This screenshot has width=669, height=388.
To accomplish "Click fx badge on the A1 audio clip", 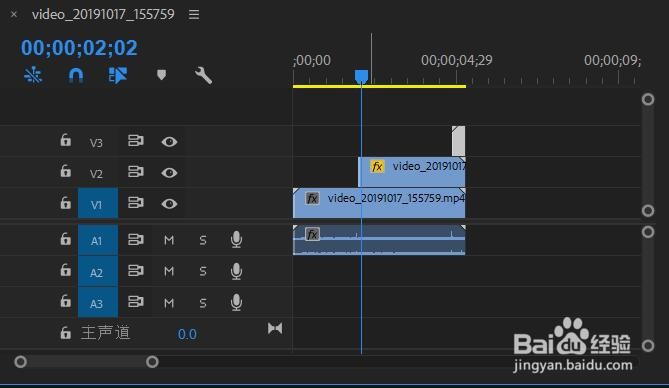I will 312,234.
